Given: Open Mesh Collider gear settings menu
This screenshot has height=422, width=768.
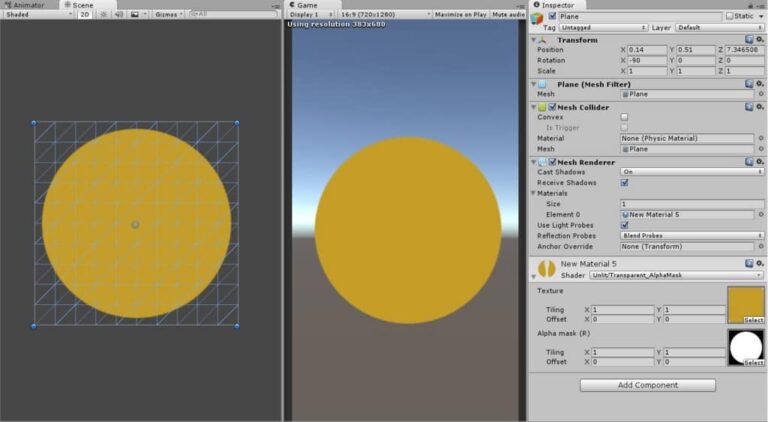Looking at the screenshot, I should (759, 106).
